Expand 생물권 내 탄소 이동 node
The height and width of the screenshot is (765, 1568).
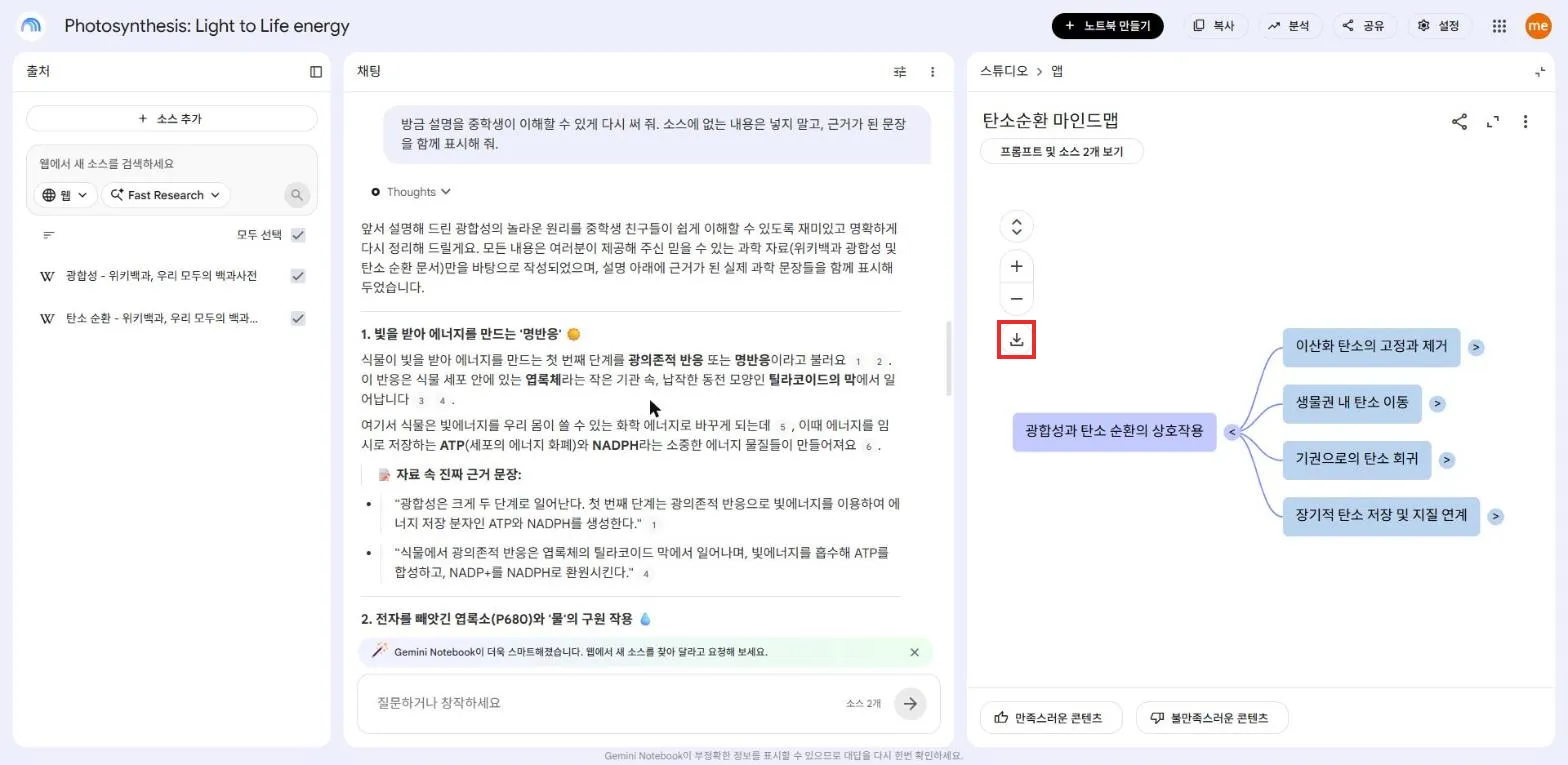[1437, 404]
